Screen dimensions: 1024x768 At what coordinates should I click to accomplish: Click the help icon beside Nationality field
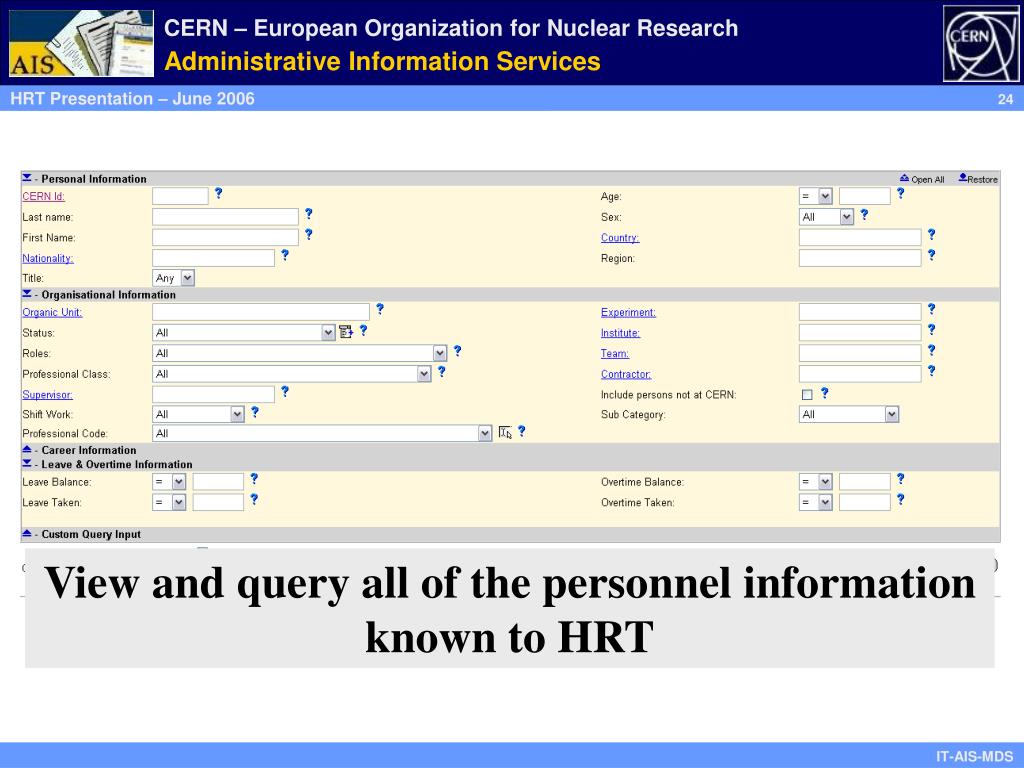(285, 255)
